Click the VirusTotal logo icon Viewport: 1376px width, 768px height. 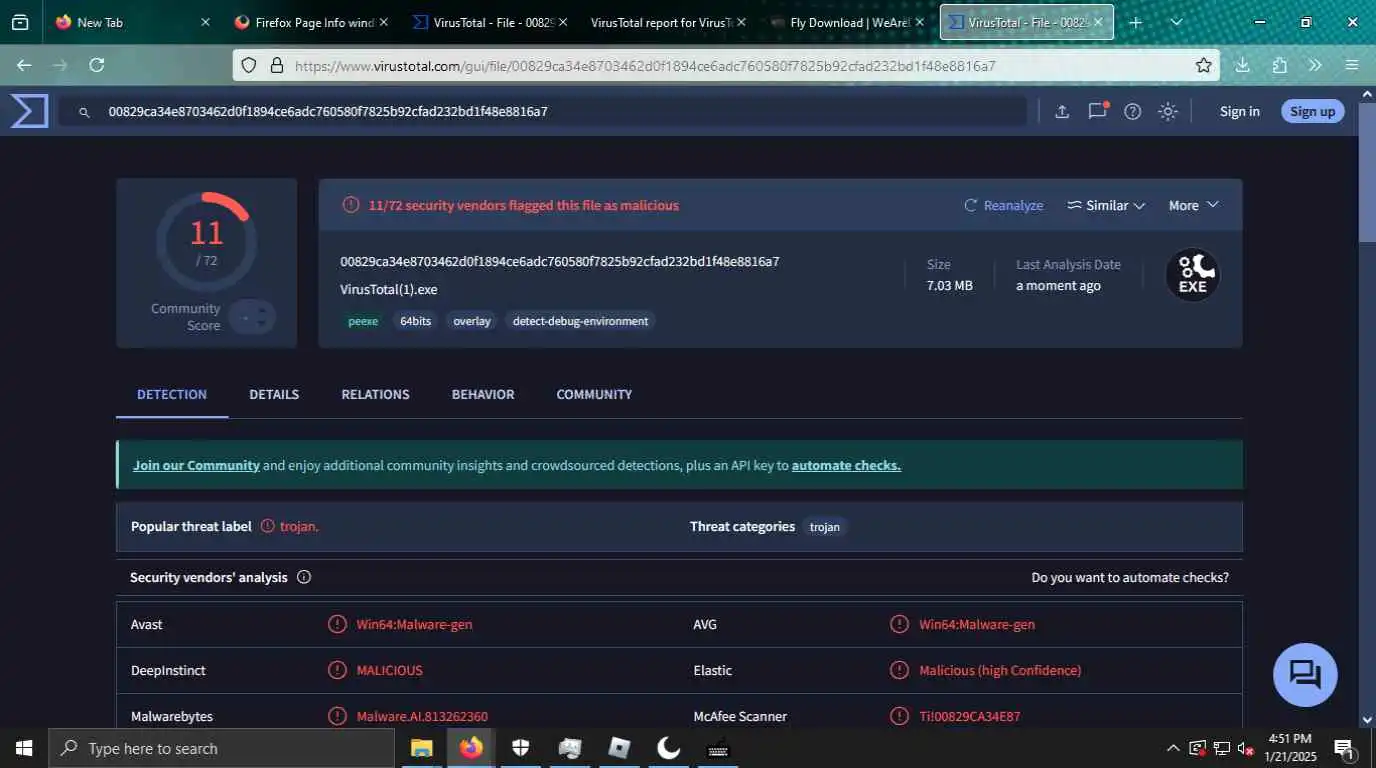[x=29, y=111]
